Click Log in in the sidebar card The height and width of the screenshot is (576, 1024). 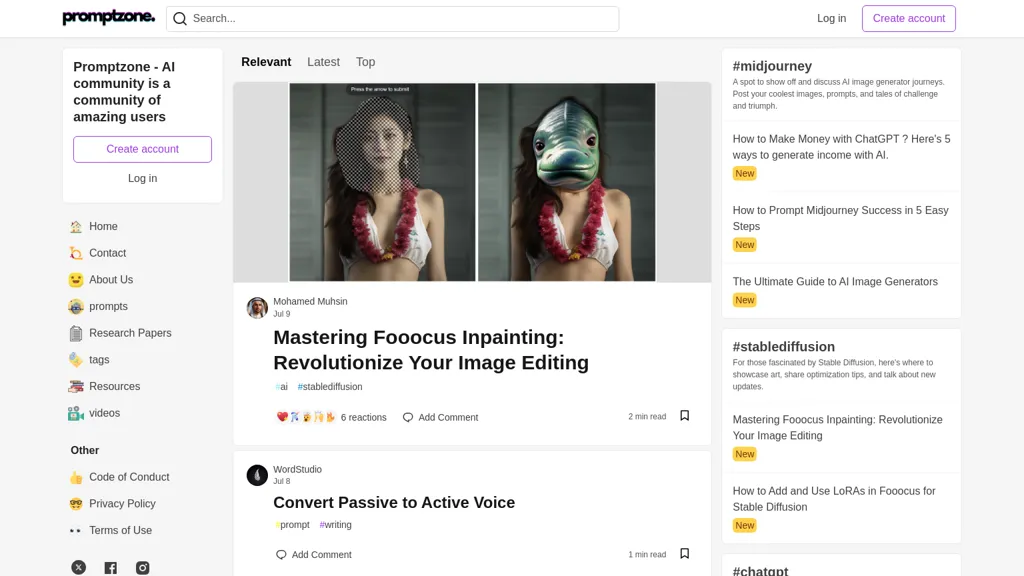pyautogui.click(x=142, y=178)
